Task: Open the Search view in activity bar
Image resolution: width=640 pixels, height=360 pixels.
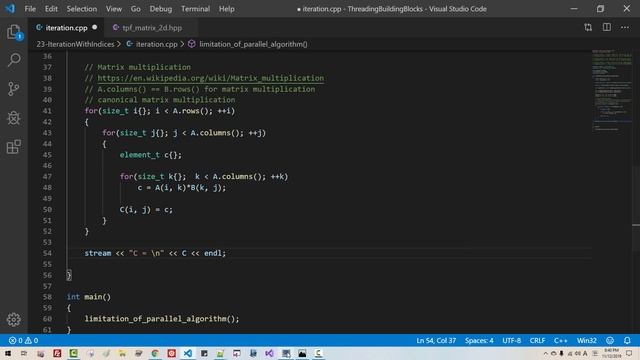Action: point(13,60)
